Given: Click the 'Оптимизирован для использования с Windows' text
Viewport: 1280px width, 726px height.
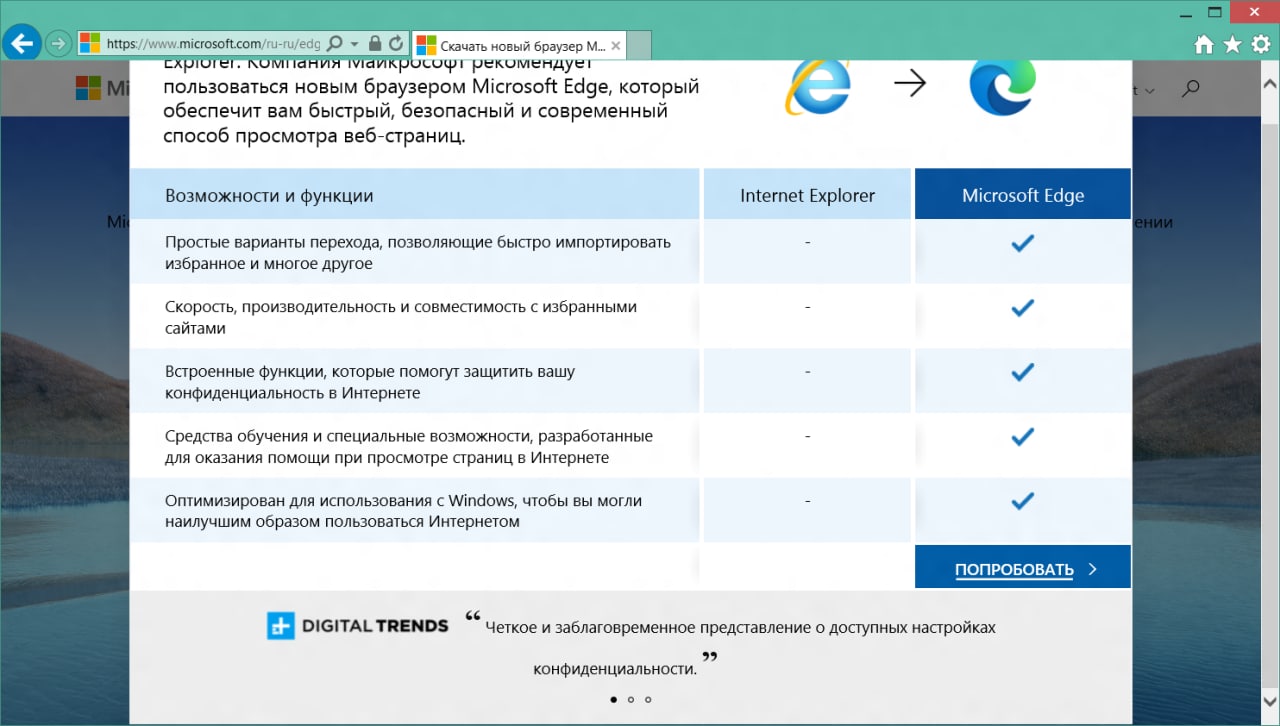Looking at the screenshot, I should (x=403, y=511).
